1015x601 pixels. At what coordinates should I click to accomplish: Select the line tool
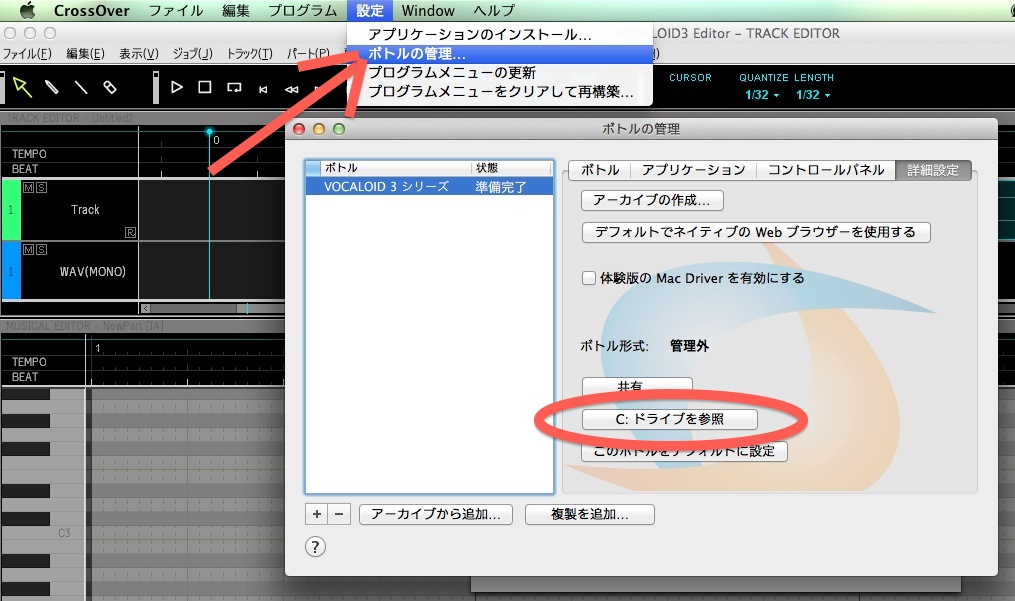tap(81, 87)
